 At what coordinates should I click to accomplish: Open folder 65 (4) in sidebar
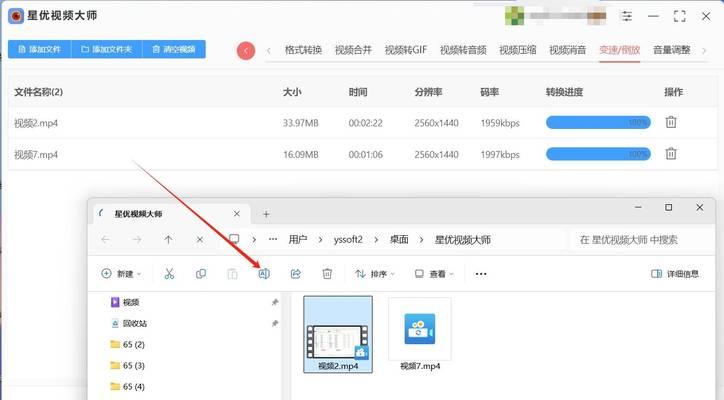[128, 387]
